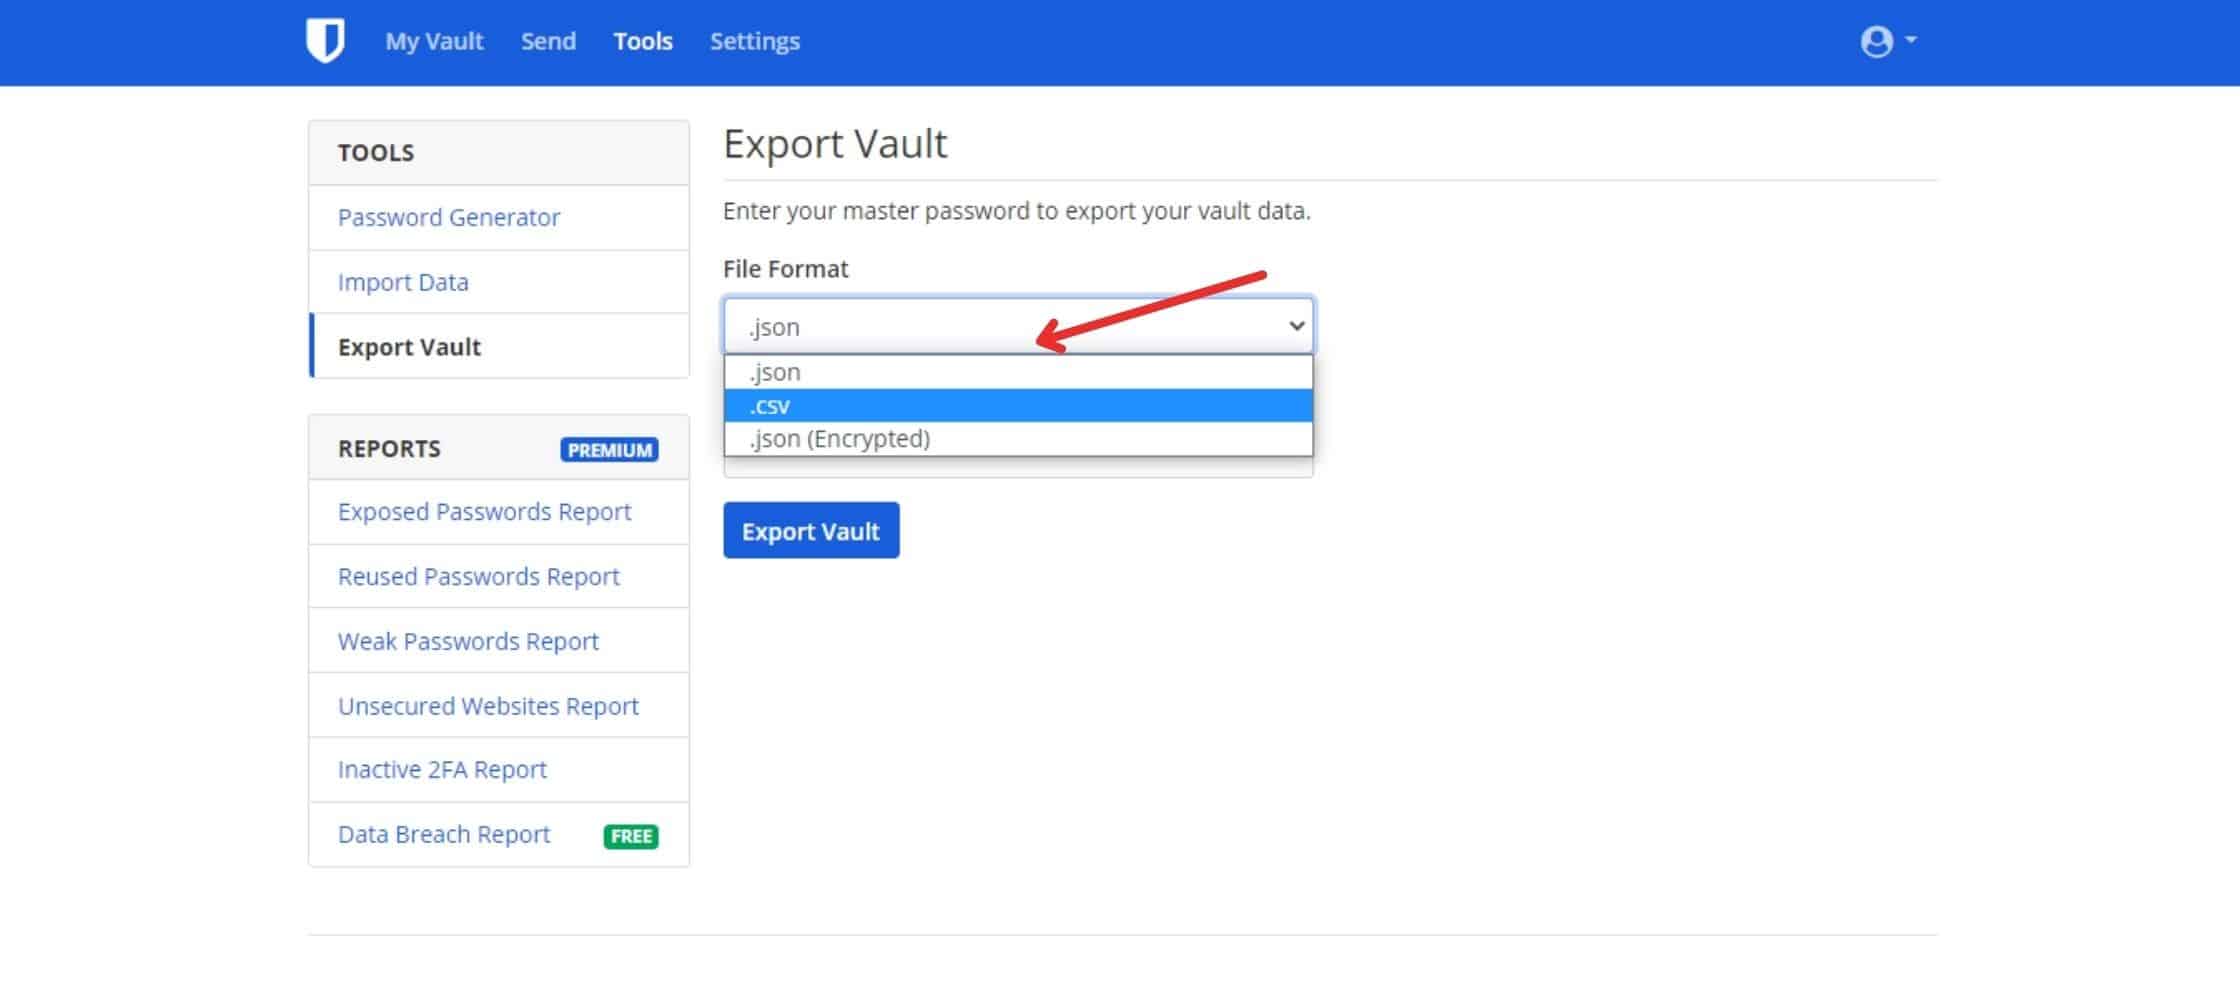Click the PREMIUM badge beside Reports
Screen dimensions: 2240x990
point(609,450)
